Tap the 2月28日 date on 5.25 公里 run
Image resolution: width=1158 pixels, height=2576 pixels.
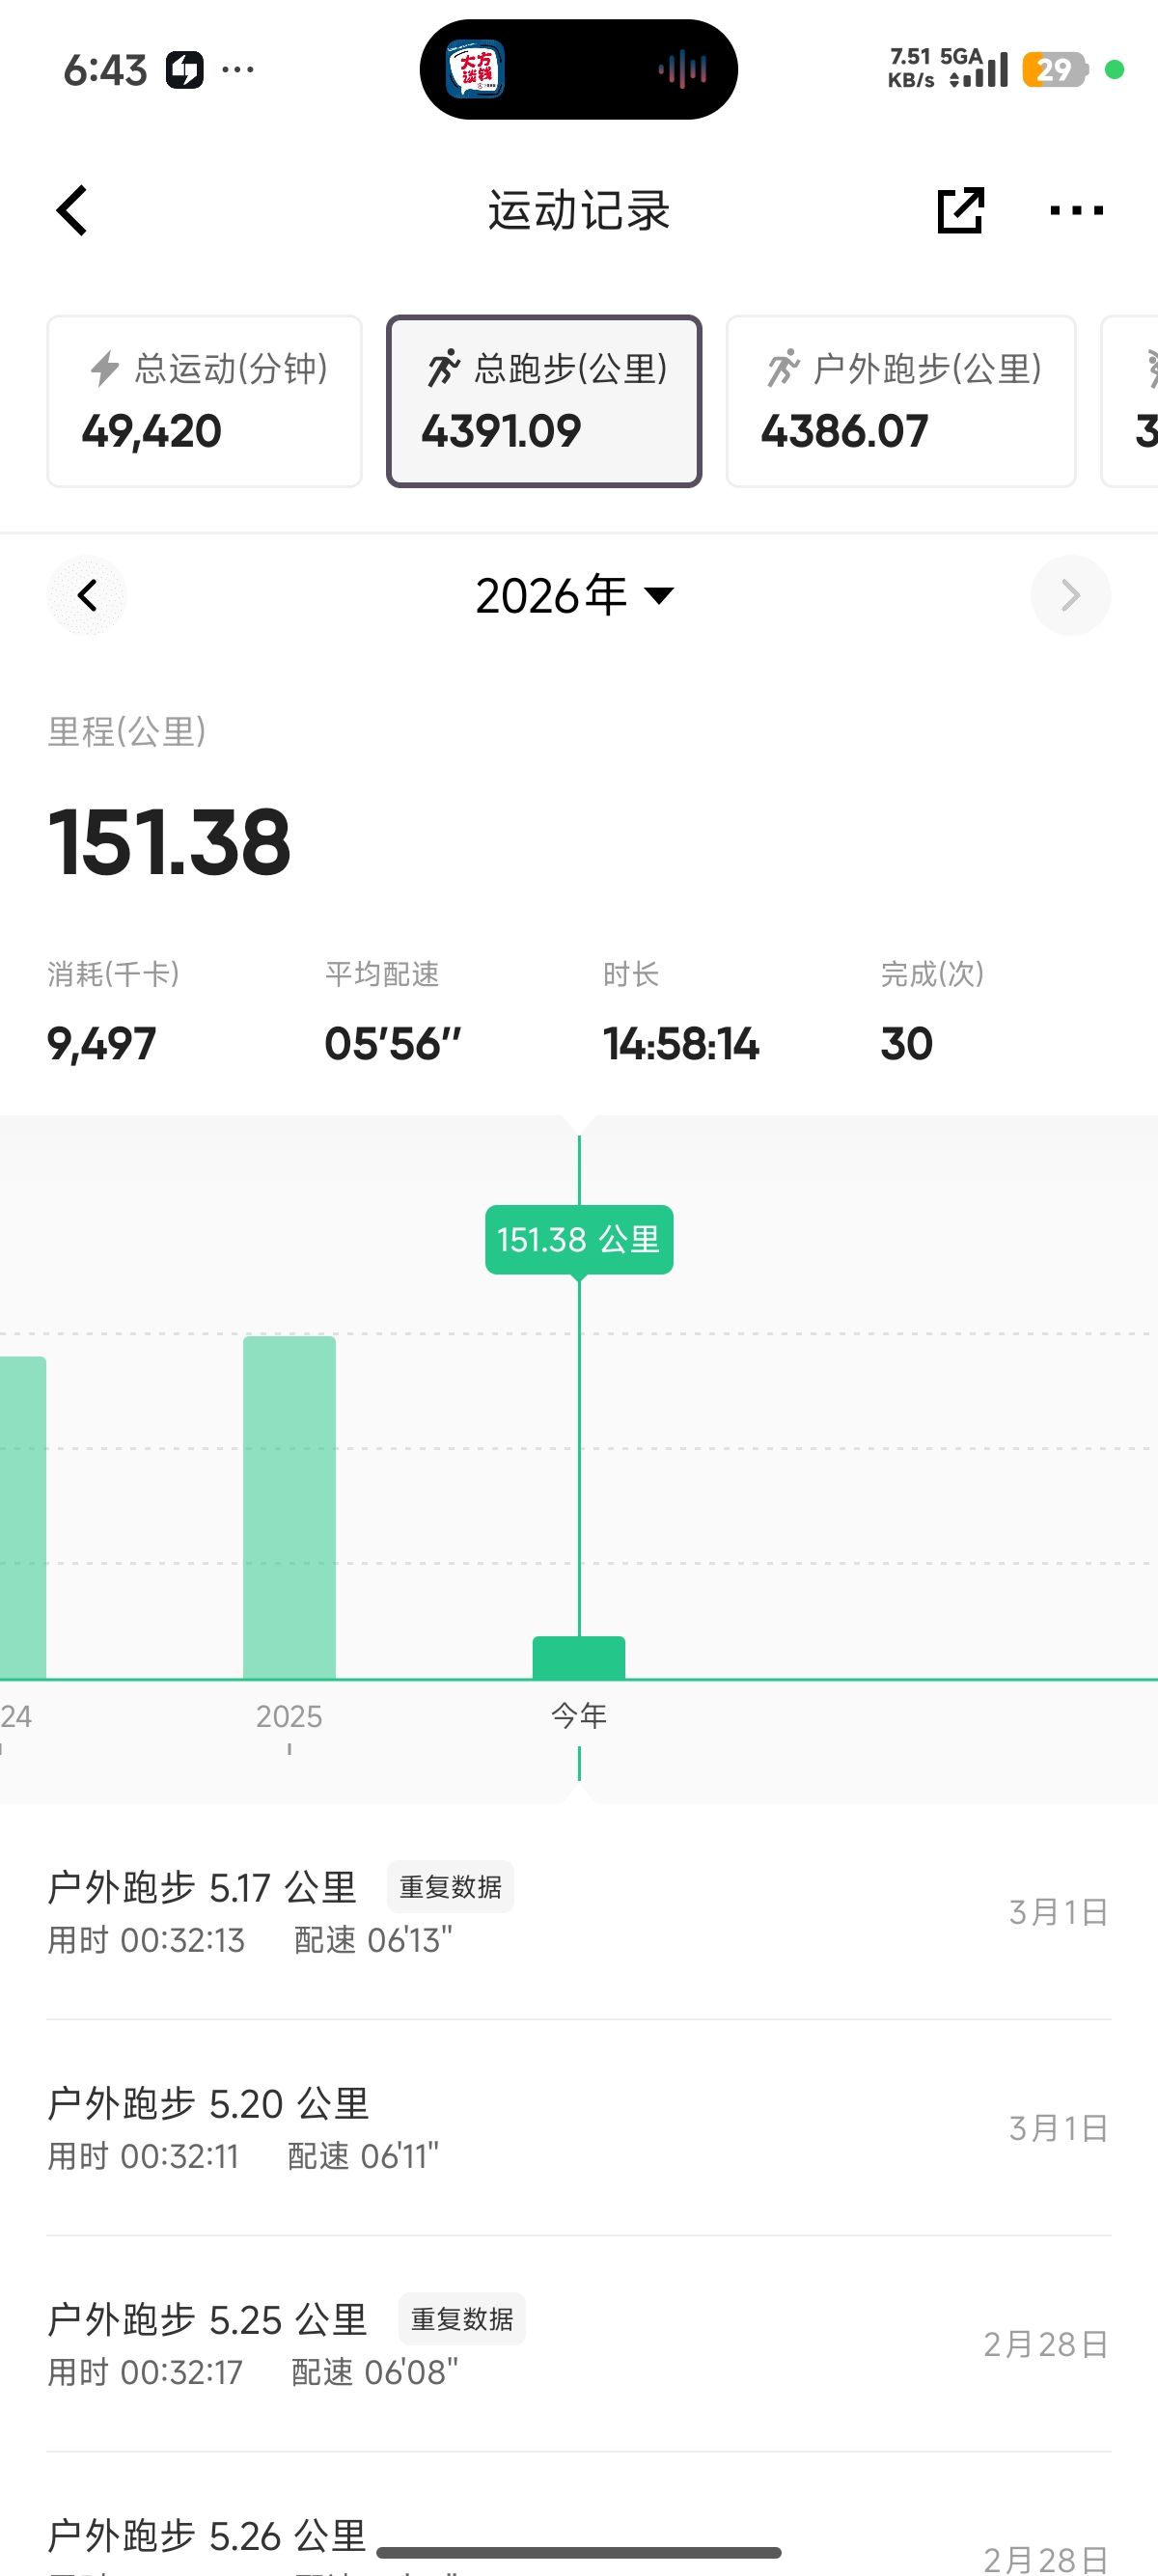tap(1046, 2344)
